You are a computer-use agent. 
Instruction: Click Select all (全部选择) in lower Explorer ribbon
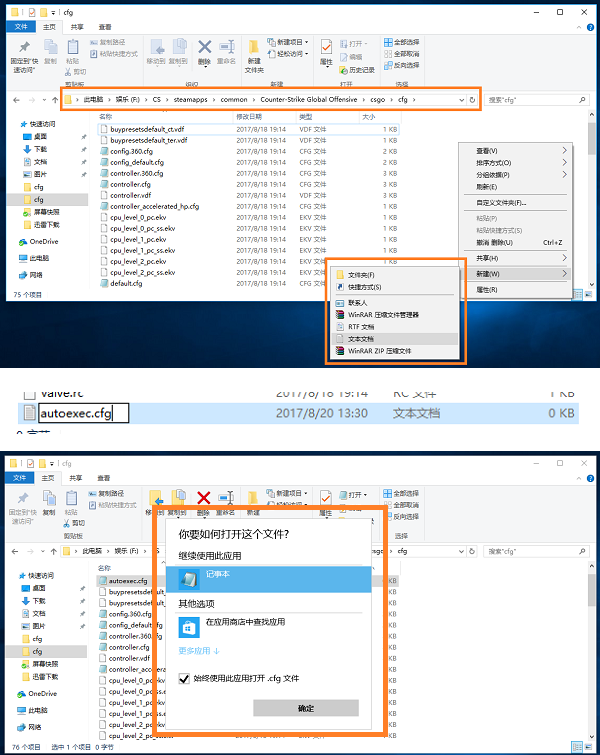click(401, 493)
